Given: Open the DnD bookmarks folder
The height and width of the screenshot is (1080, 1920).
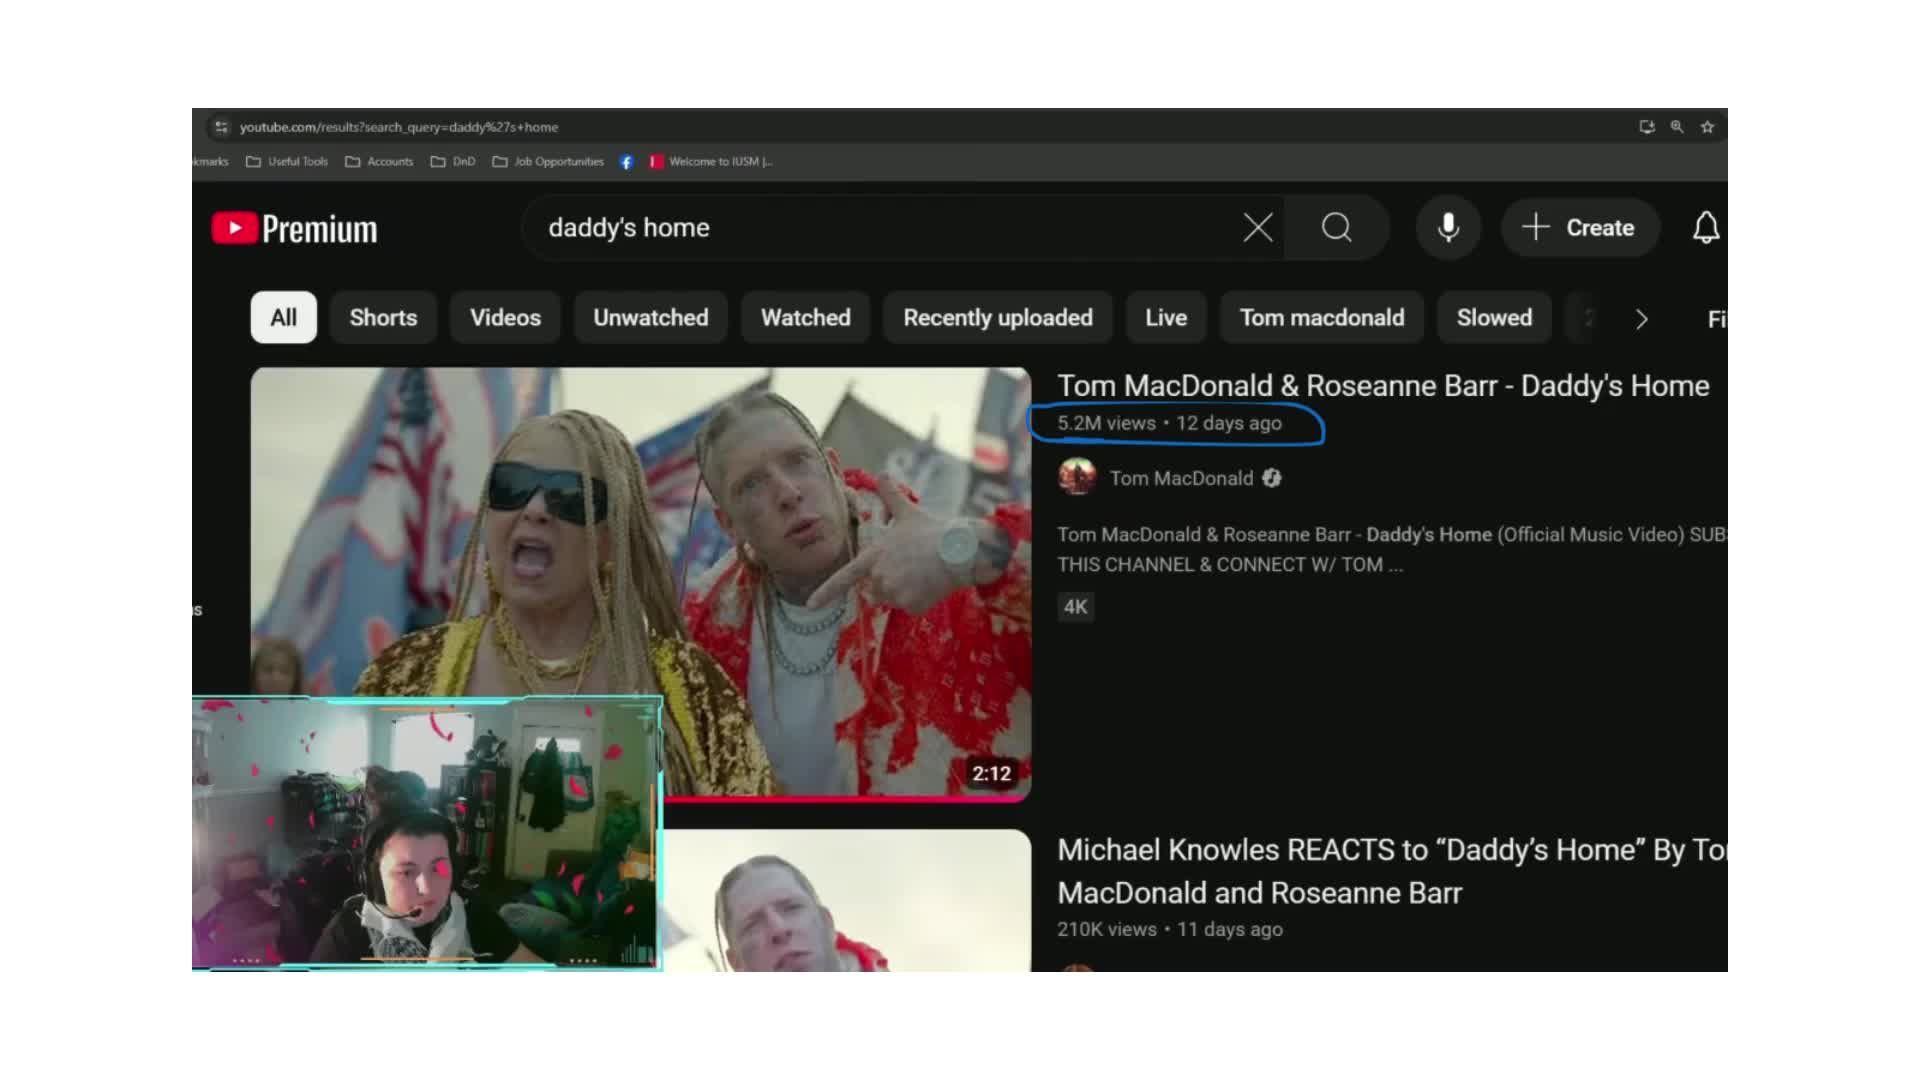Looking at the screenshot, I should coord(453,162).
